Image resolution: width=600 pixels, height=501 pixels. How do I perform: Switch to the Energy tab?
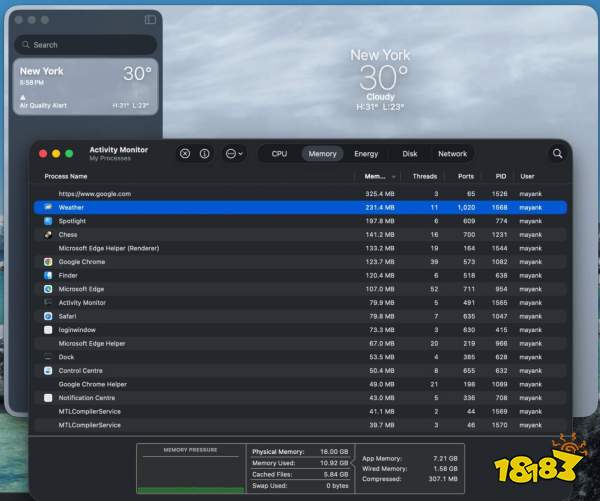pos(366,154)
